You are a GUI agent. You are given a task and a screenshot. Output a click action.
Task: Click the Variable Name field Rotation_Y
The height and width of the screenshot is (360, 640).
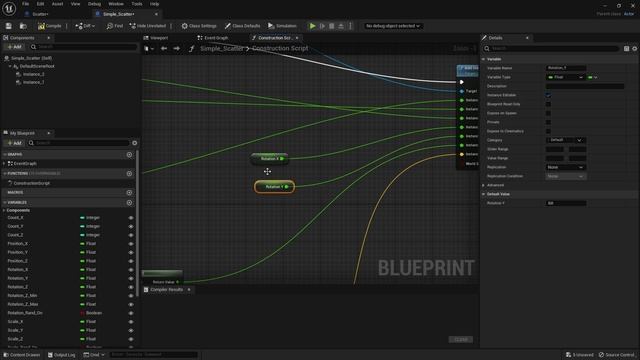(x=566, y=68)
